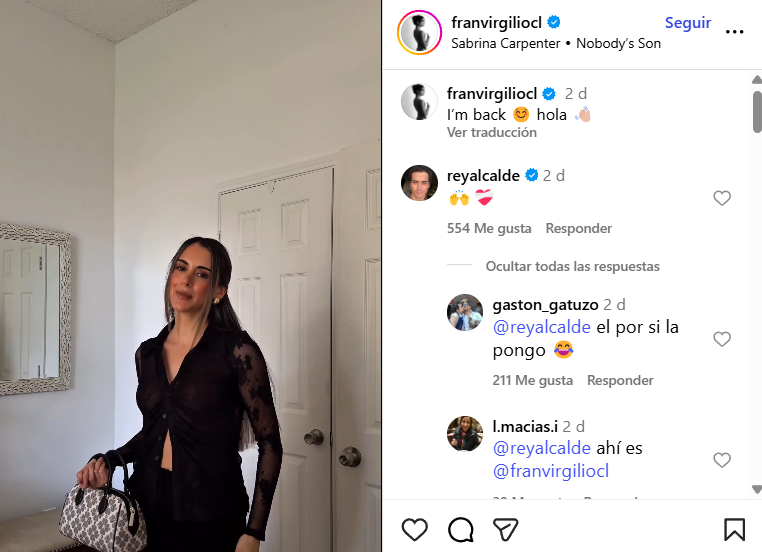Open reyalcalde's profile avatar

click(419, 183)
